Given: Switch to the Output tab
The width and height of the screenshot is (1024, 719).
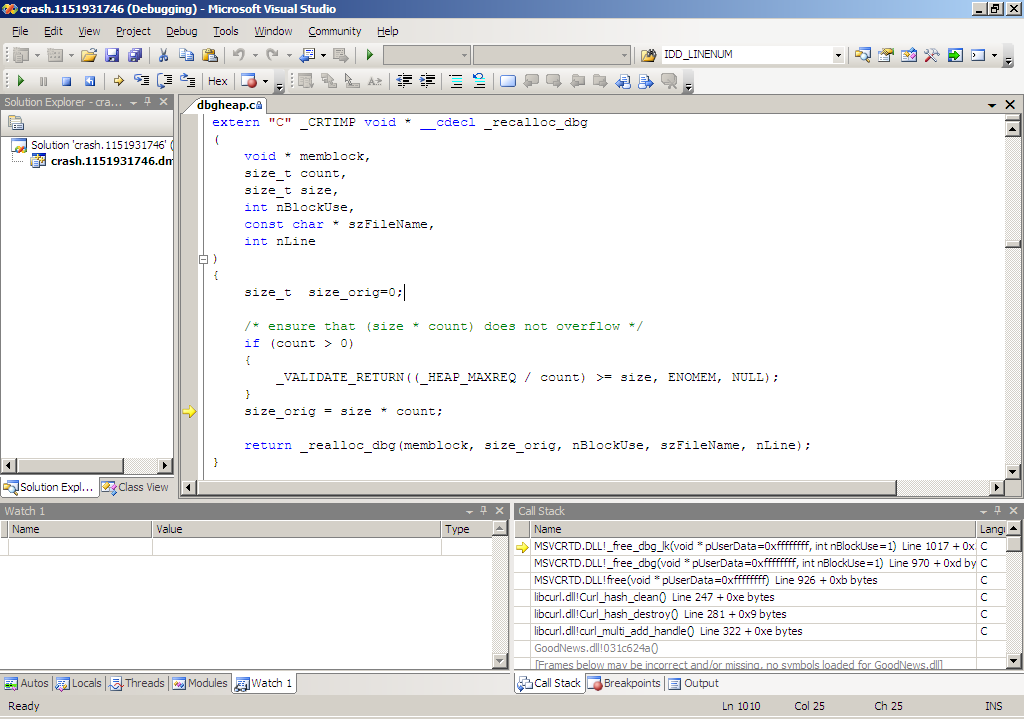Looking at the screenshot, I should (693, 683).
